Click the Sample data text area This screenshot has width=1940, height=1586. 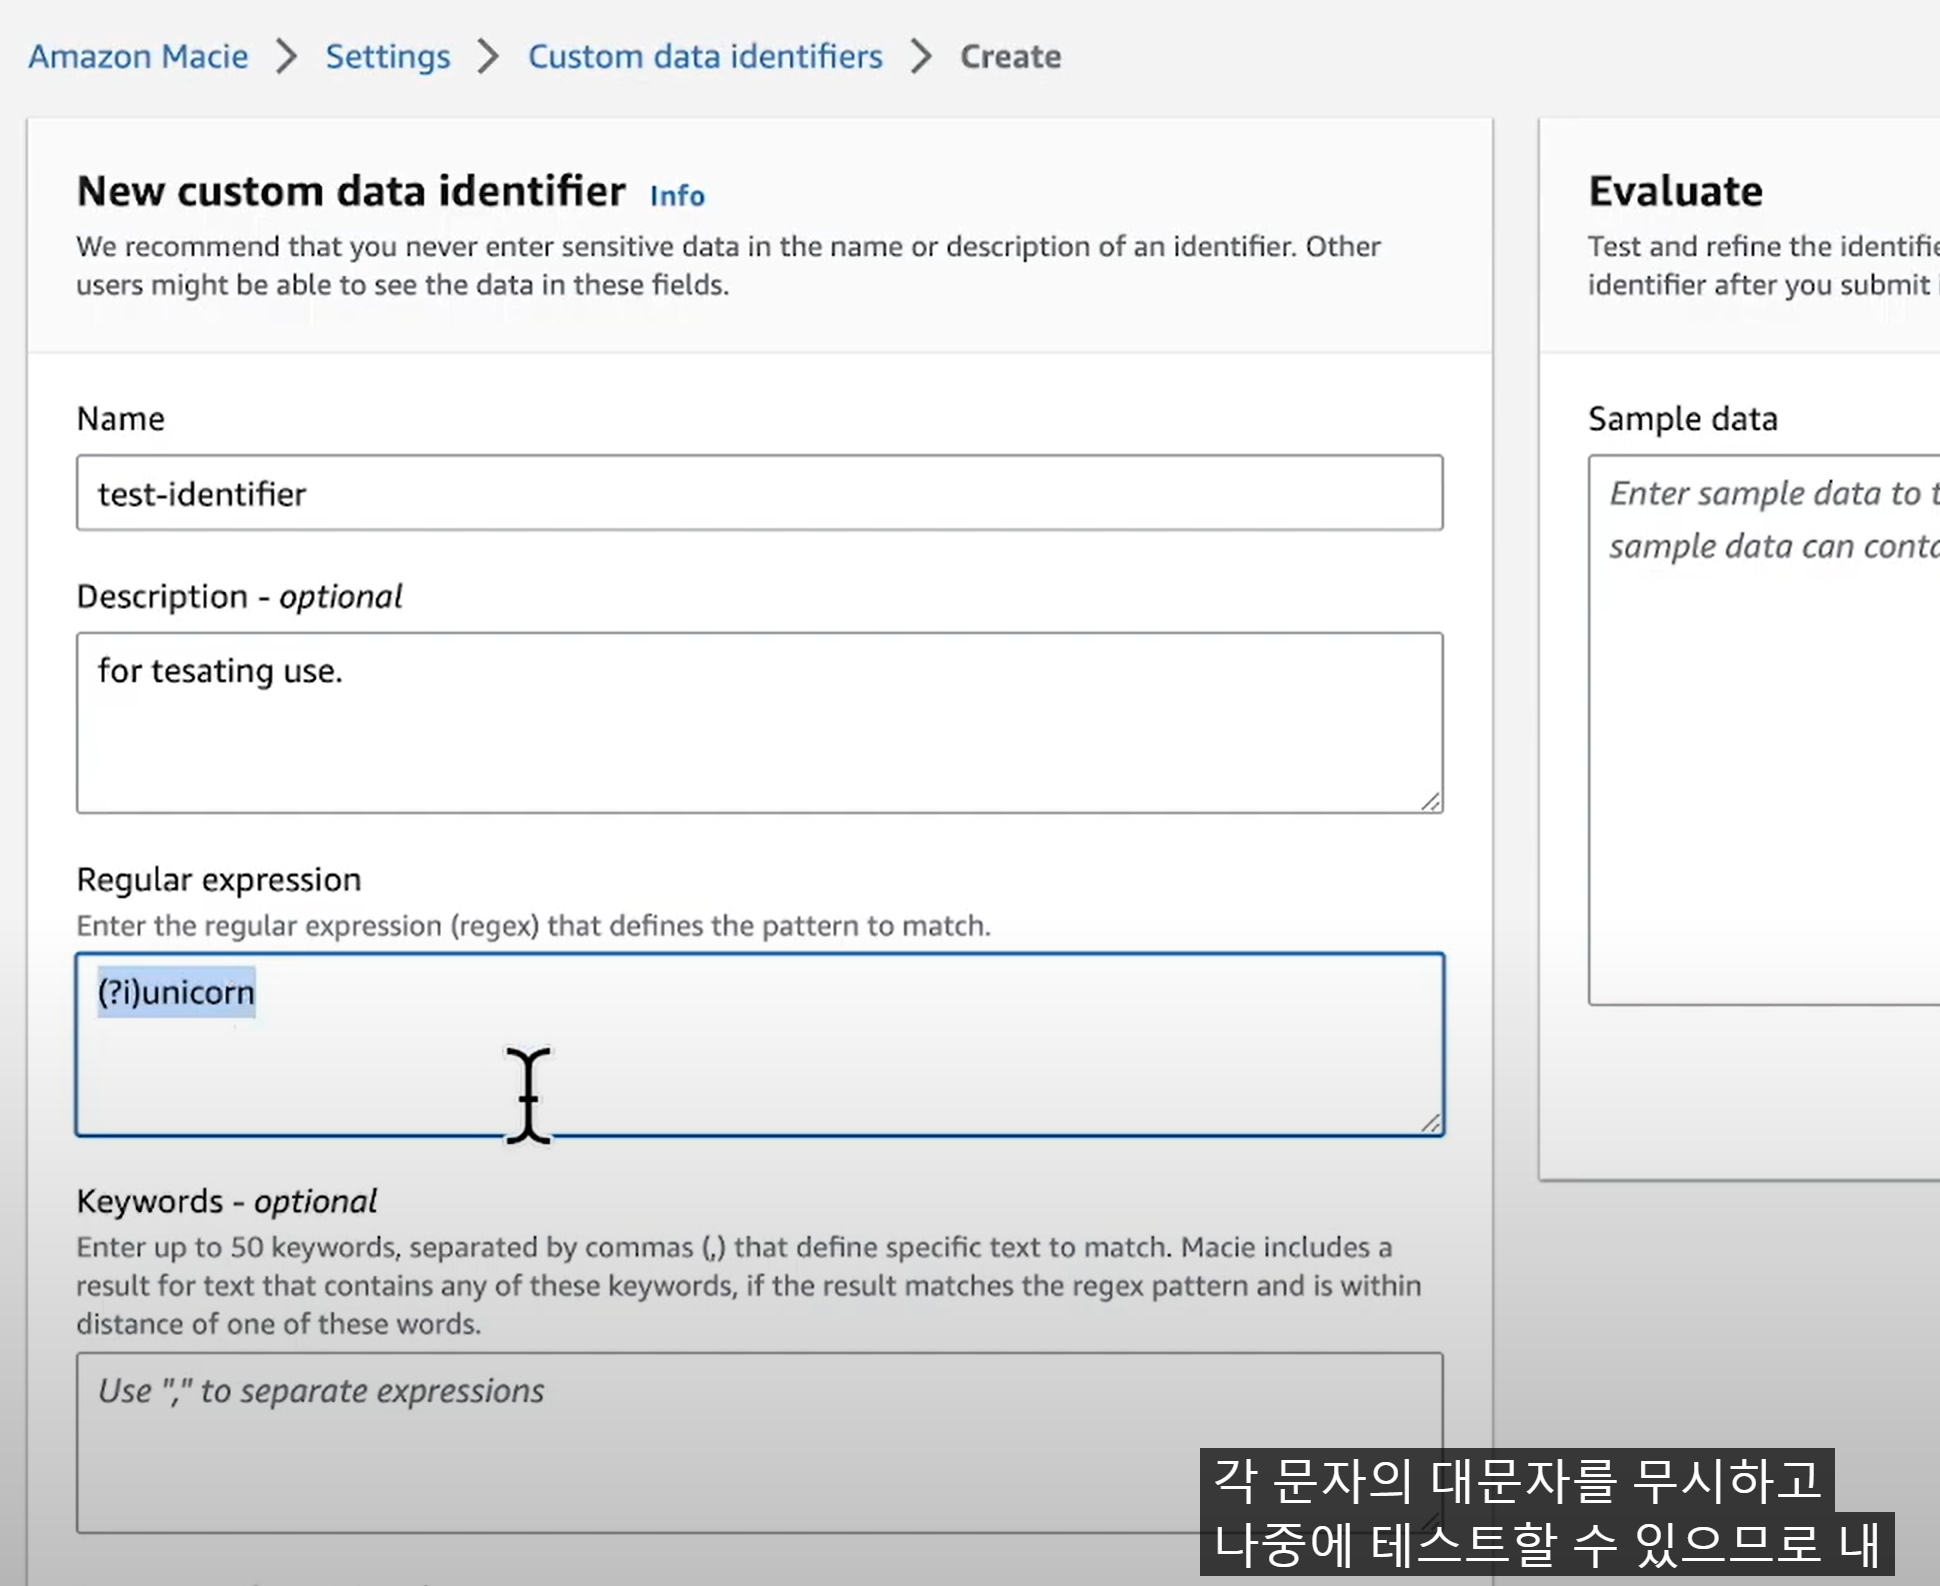(x=1765, y=730)
